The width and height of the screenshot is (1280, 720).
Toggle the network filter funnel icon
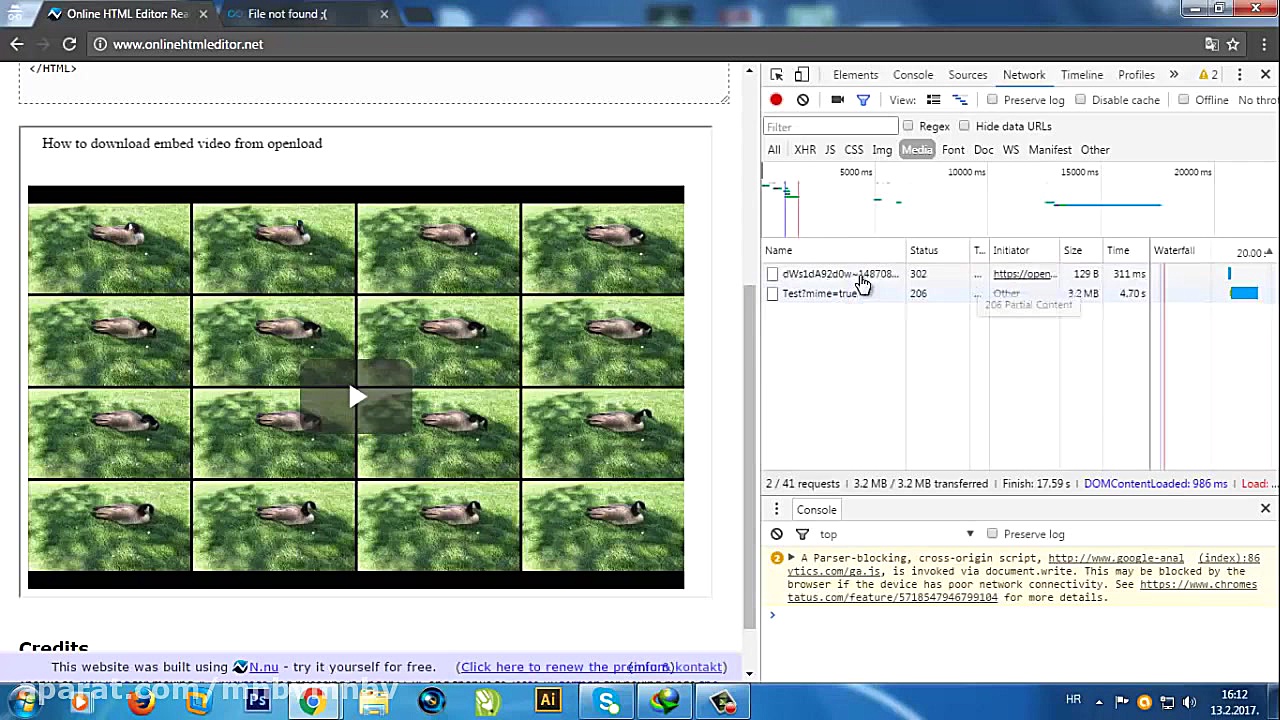[x=863, y=99]
